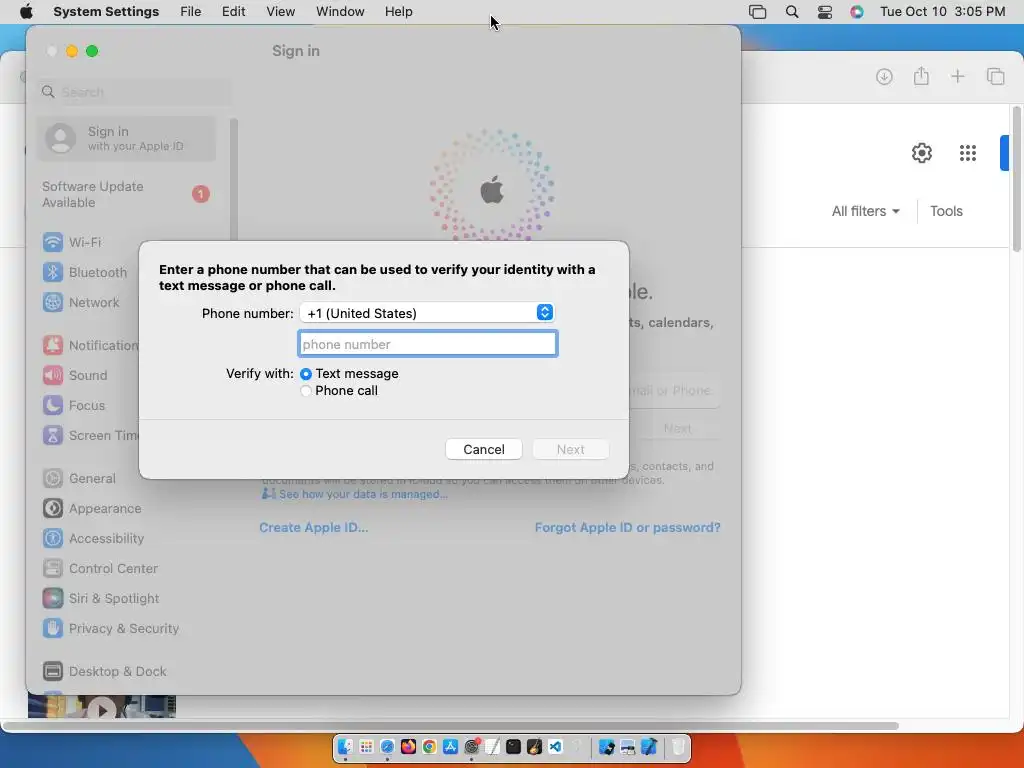Screen dimensions: 1024x768
Task: Click the Stage Manager windows icon in the menu bar
Action: tap(758, 12)
